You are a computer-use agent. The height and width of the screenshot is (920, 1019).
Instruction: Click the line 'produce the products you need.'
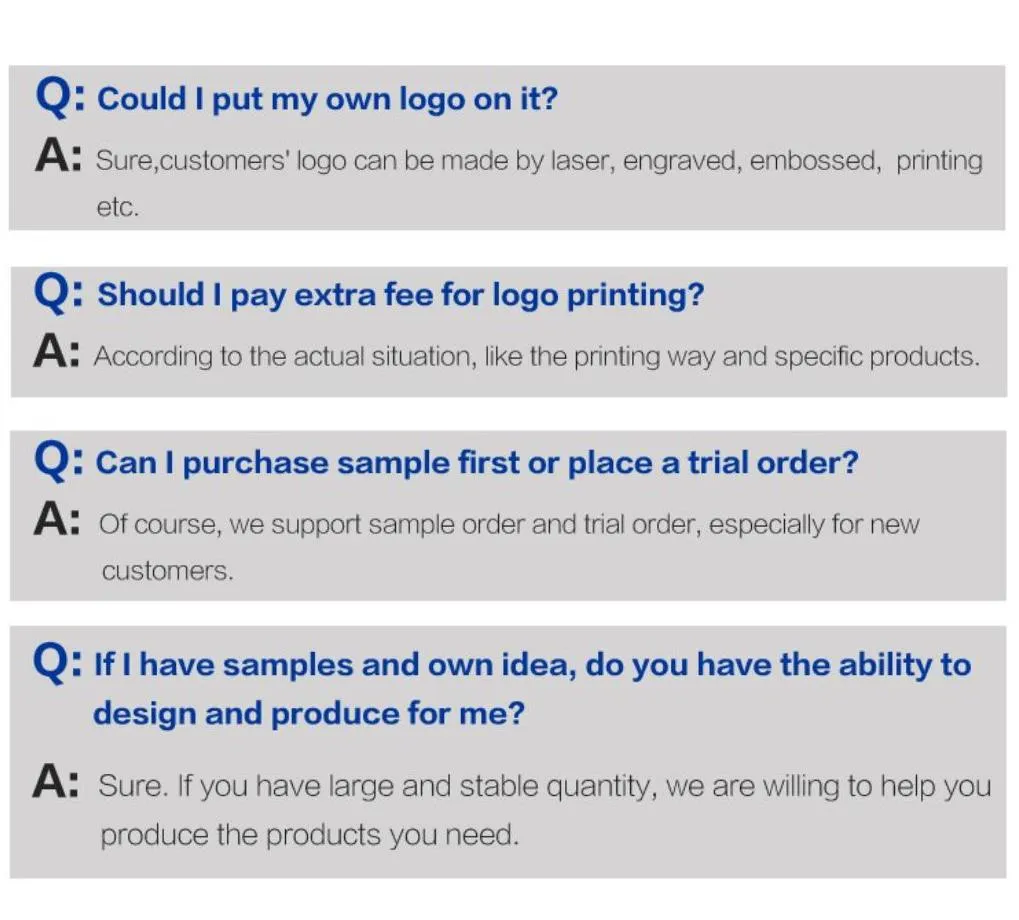[310, 835]
